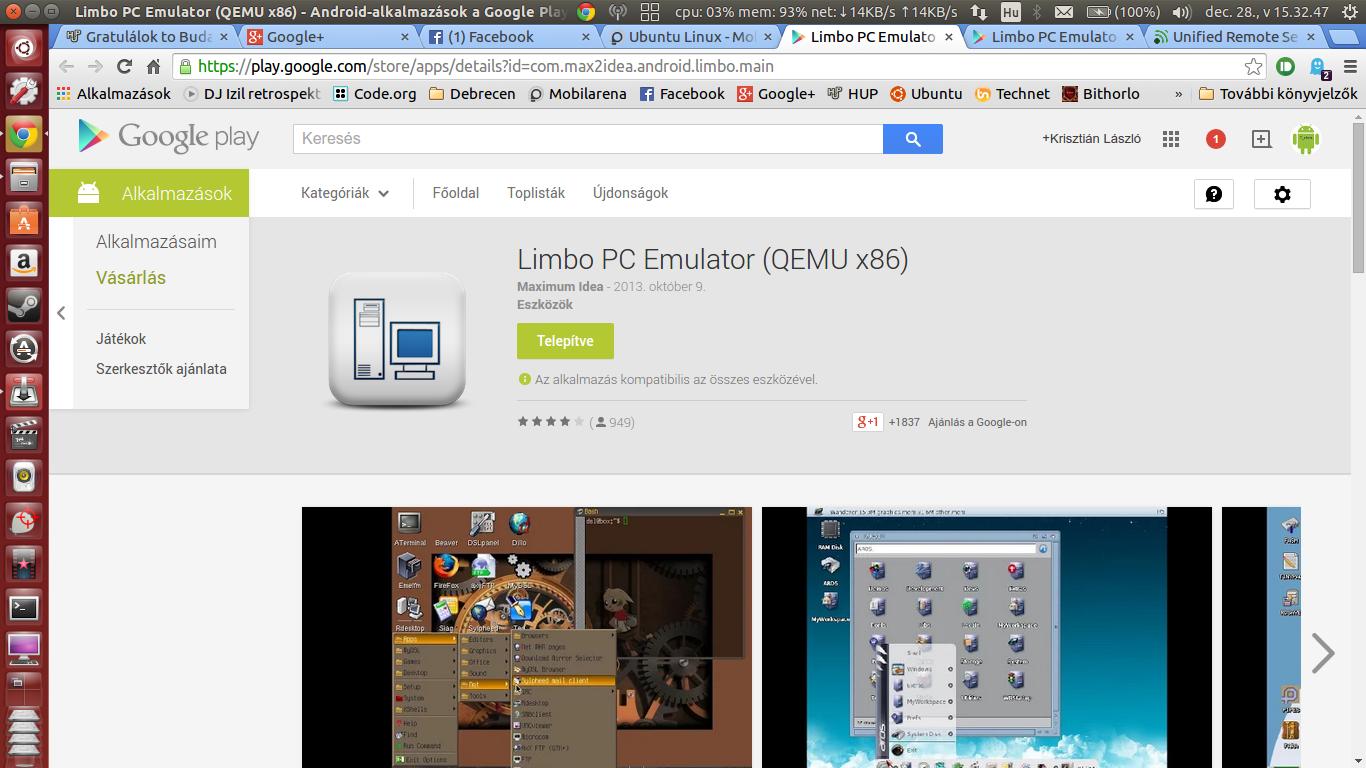Open the green Android account avatar
Screen dimensions: 1366x768
coord(1305,139)
